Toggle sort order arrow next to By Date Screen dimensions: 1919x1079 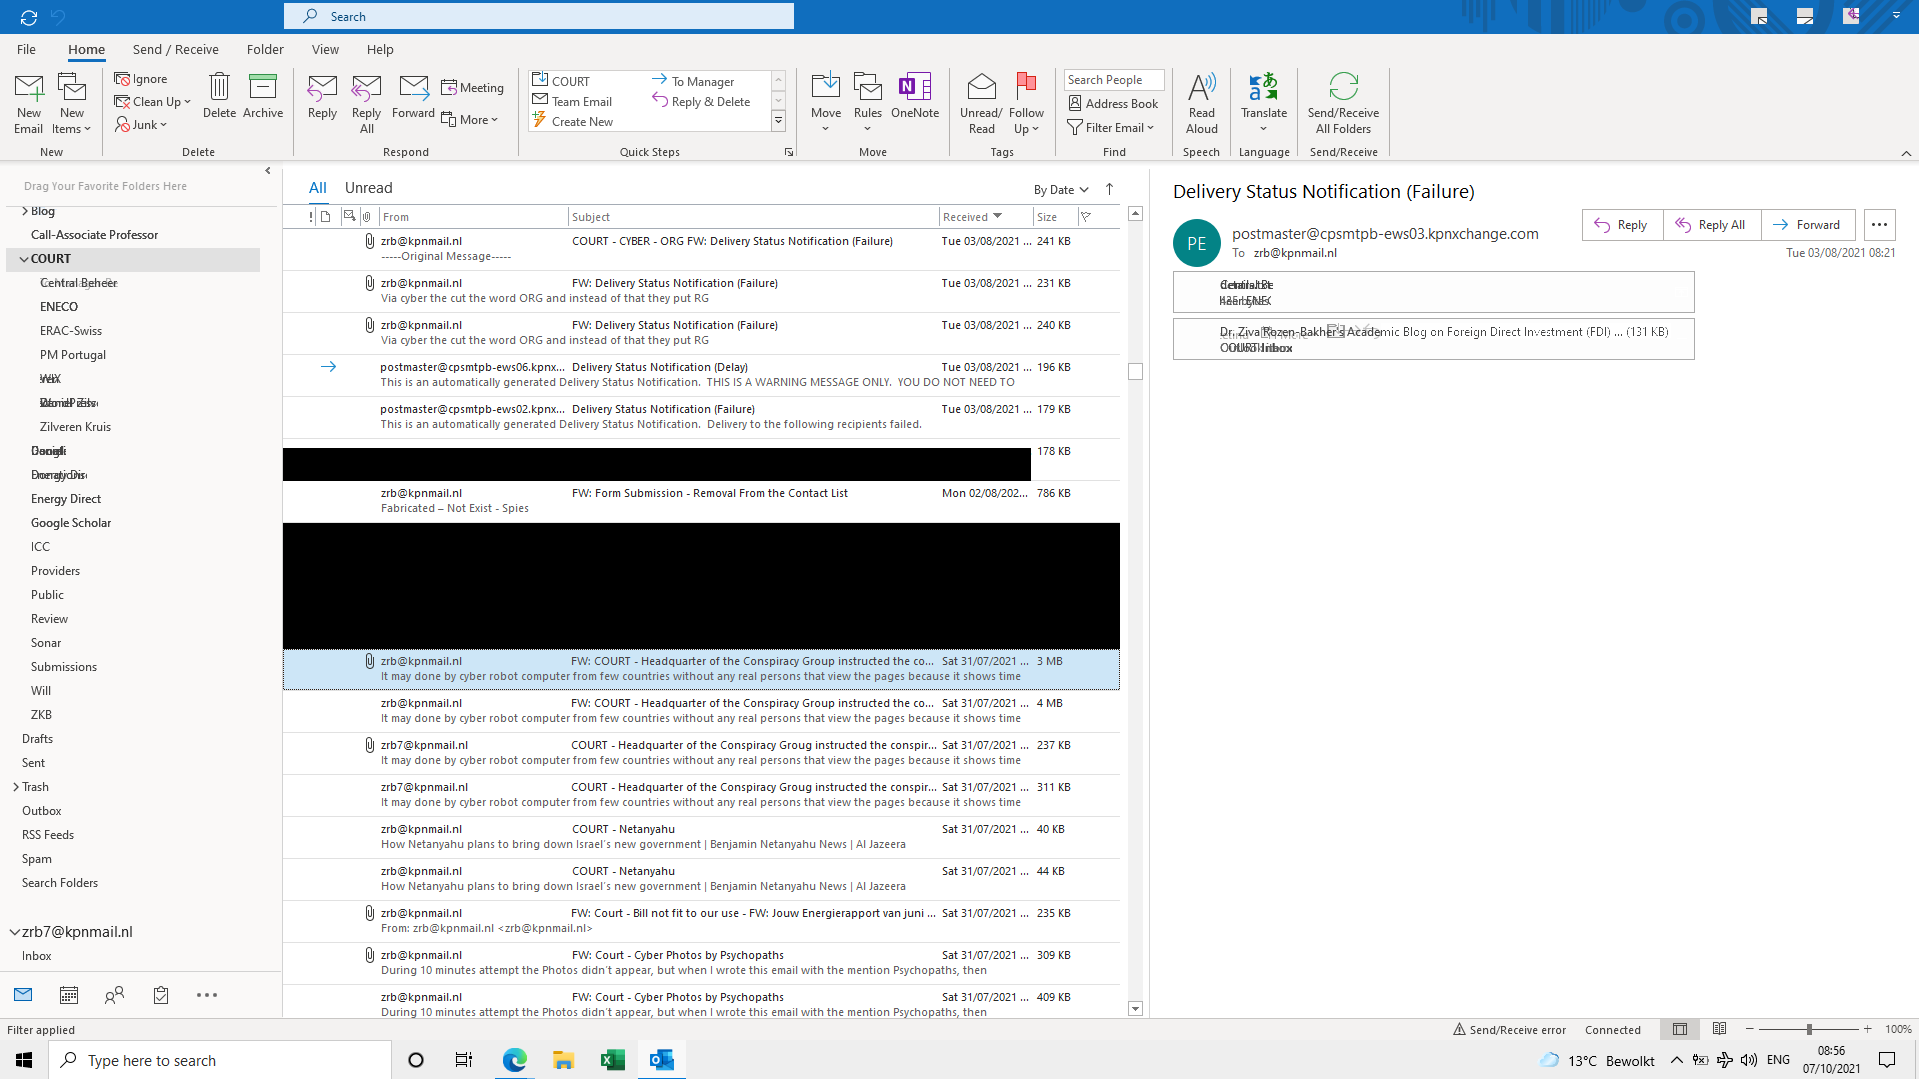pos(1109,189)
